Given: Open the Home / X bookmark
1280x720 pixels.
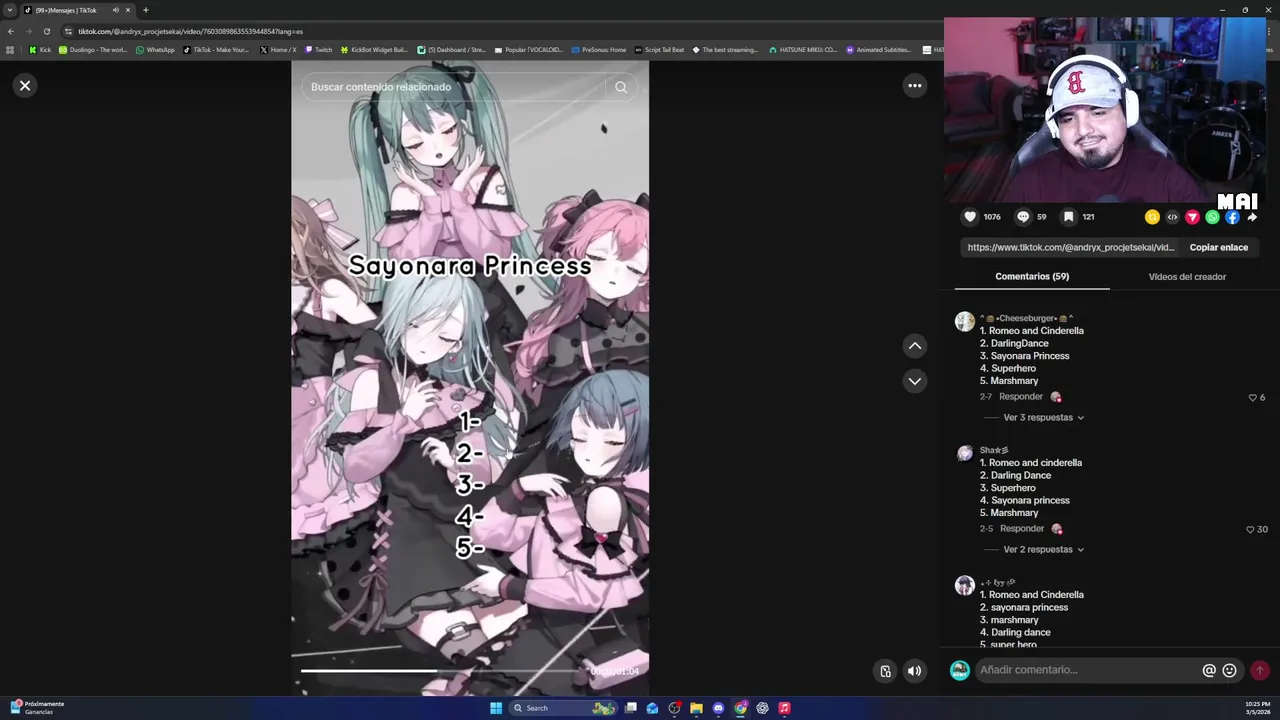Looking at the screenshot, I should pyautogui.click(x=277, y=50).
